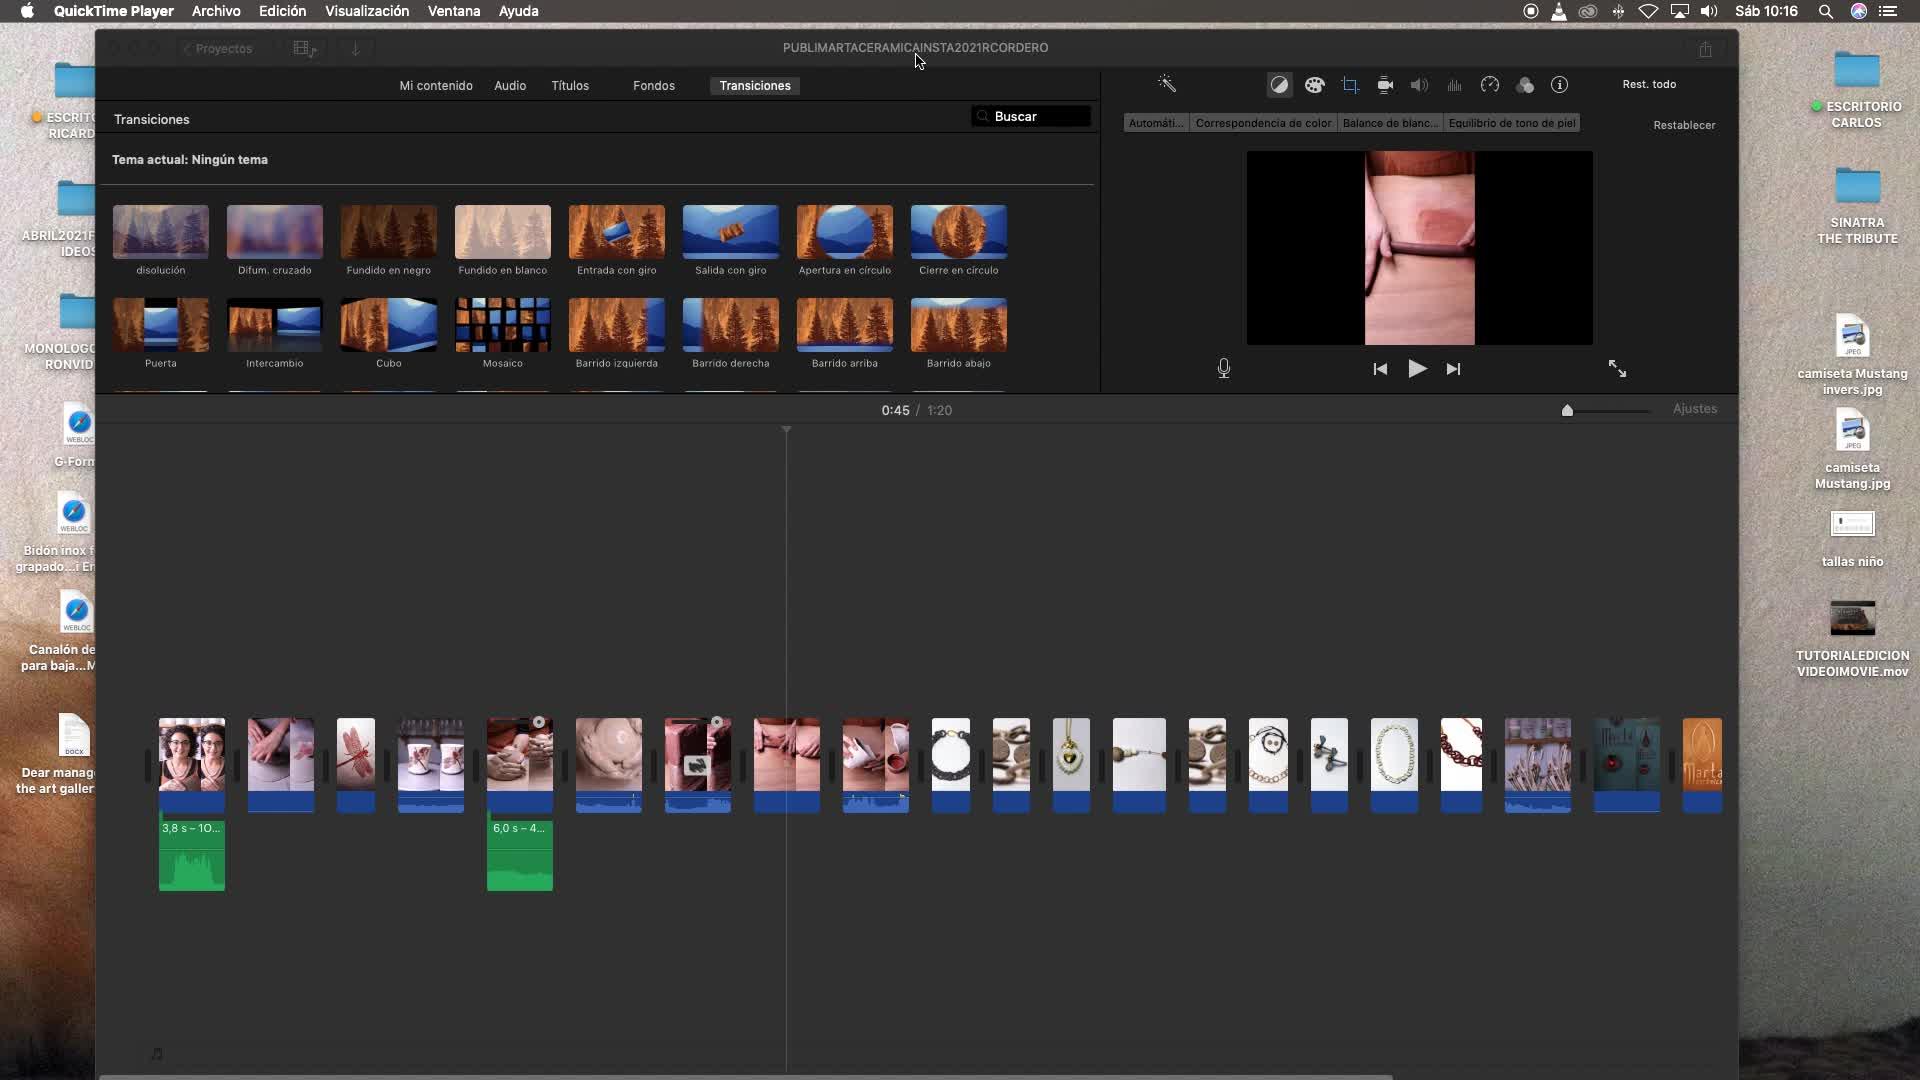Select the crop tool icon

click(x=1350, y=85)
